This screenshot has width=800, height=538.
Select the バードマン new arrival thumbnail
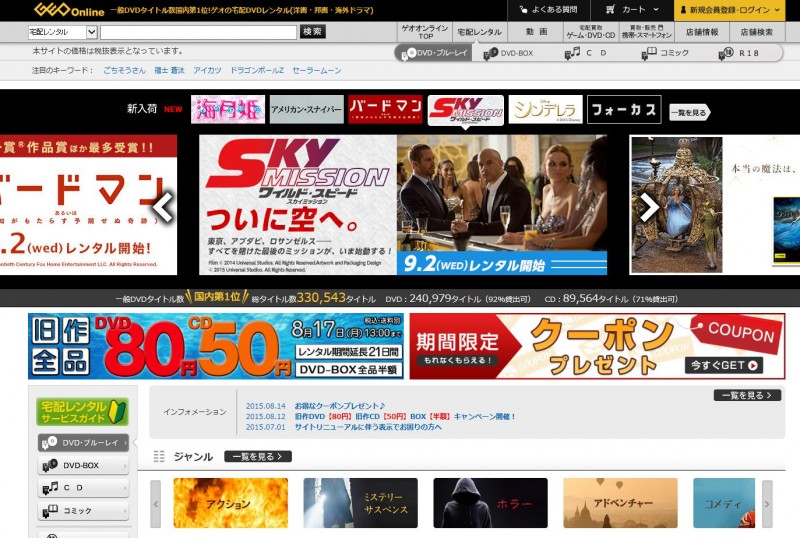pyautogui.click(x=386, y=109)
